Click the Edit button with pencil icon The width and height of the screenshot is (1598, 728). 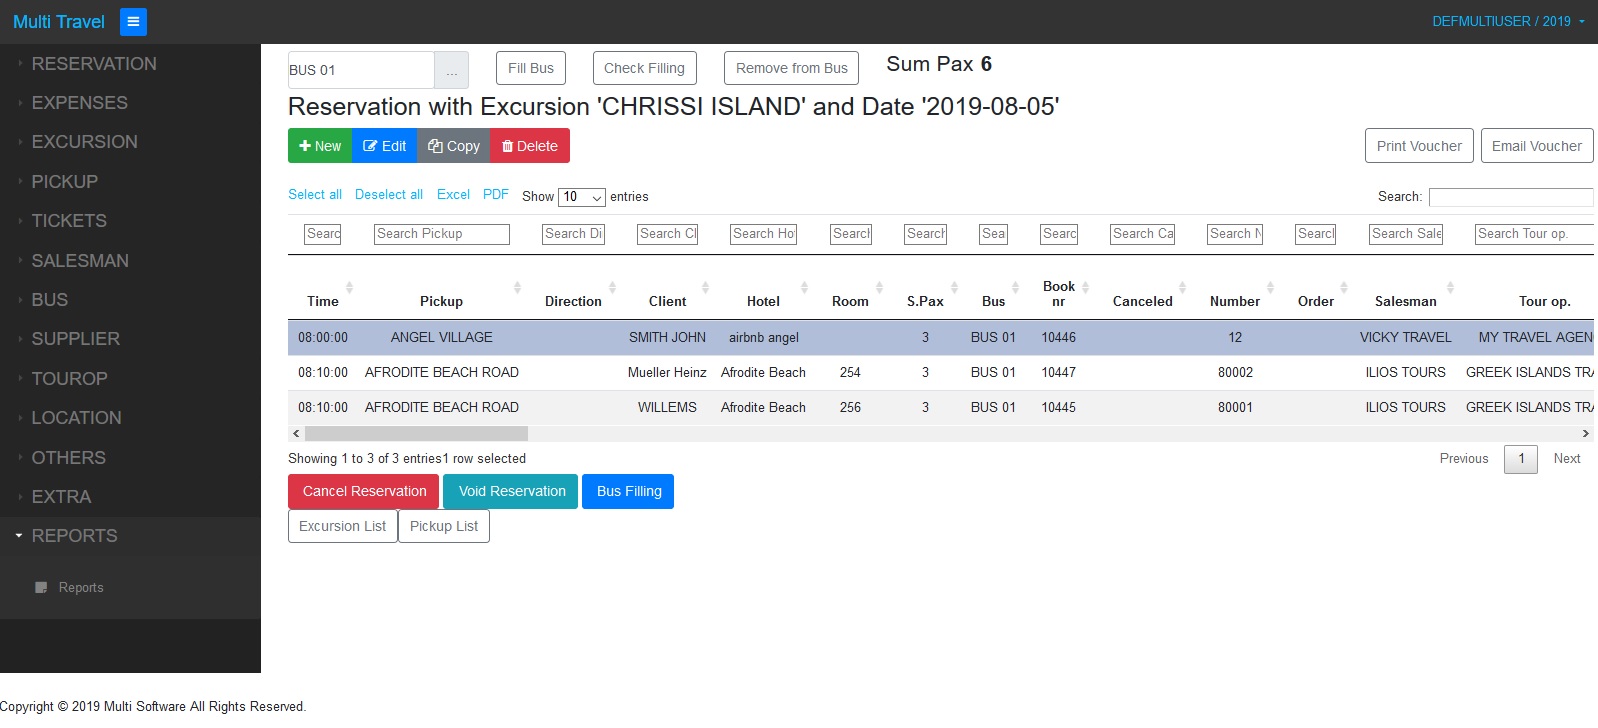click(x=385, y=146)
